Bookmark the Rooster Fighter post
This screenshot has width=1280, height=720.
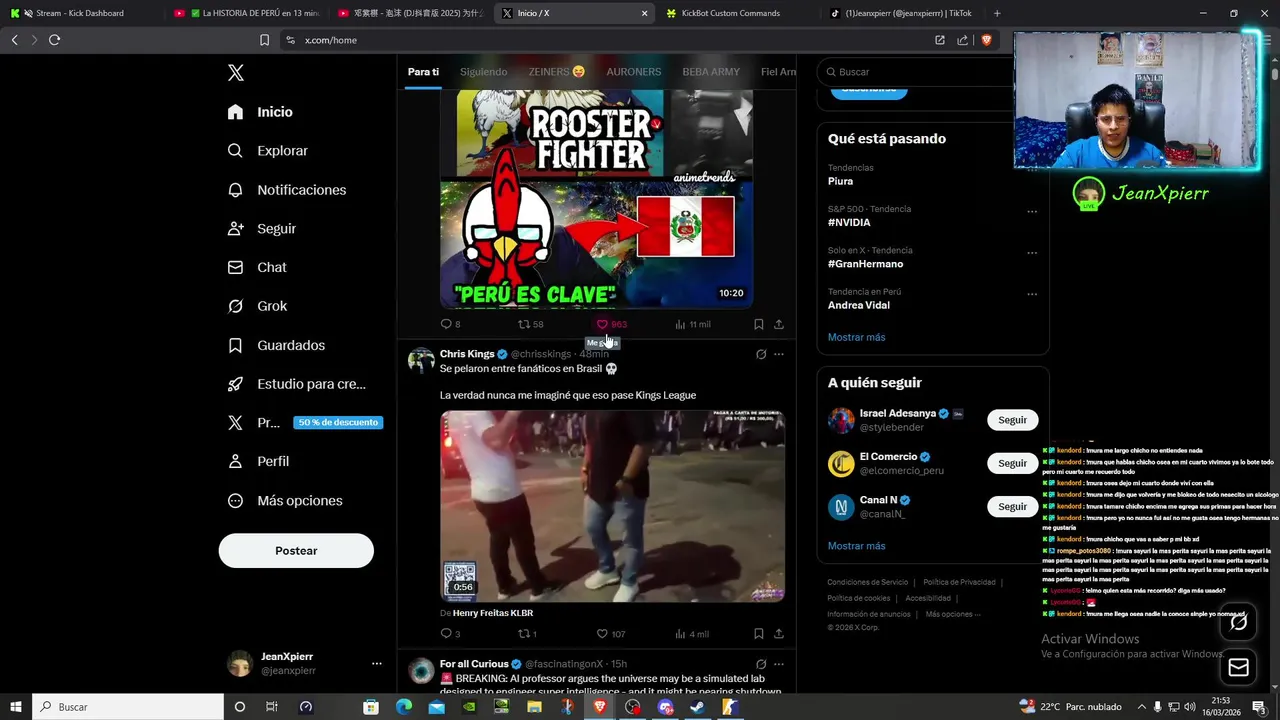pyautogui.click(x=758, y=324)
